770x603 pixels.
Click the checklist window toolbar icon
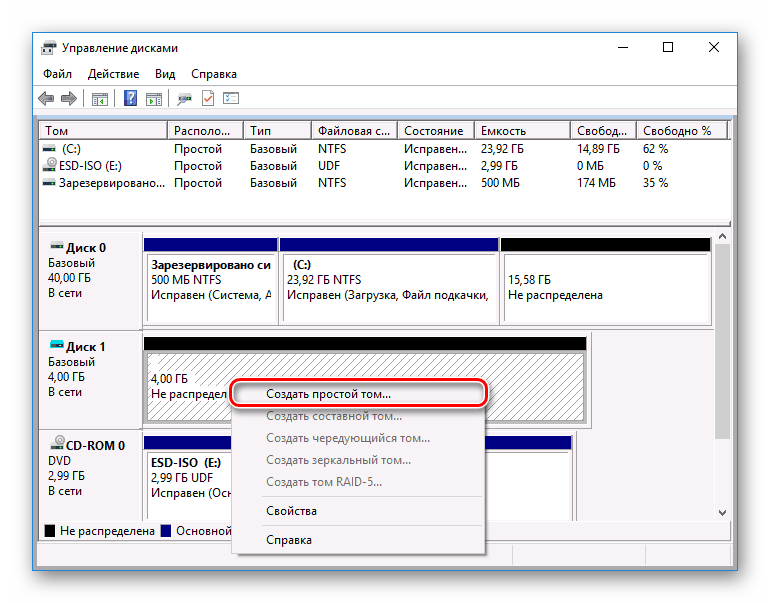coord(231,98)
